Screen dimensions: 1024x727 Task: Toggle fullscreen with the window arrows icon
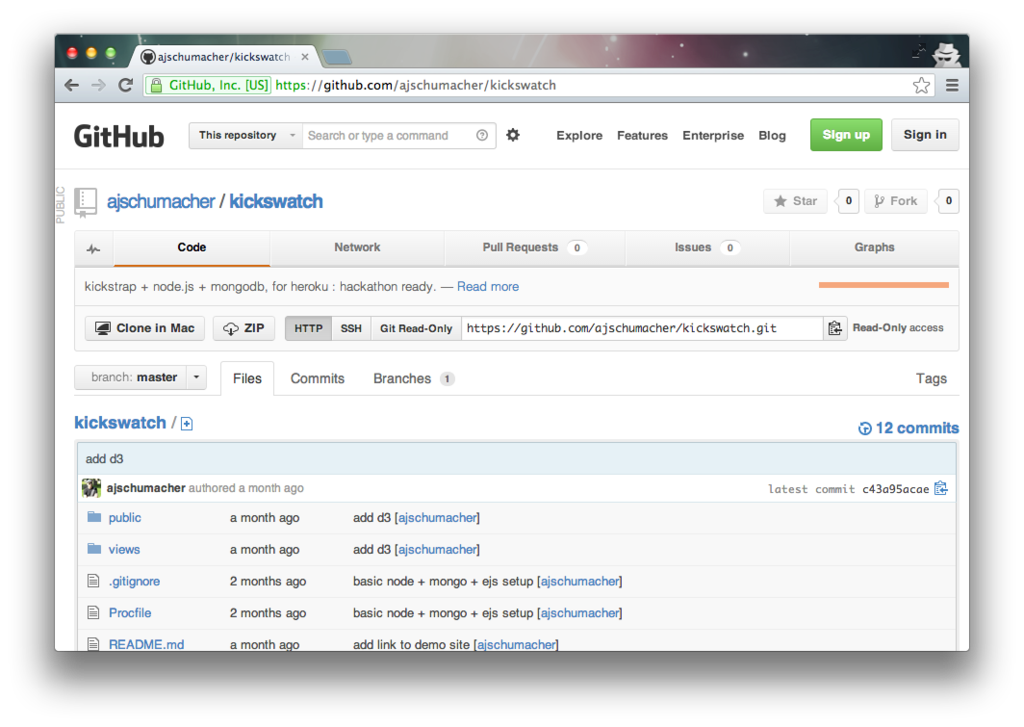[x=919, y=51]
